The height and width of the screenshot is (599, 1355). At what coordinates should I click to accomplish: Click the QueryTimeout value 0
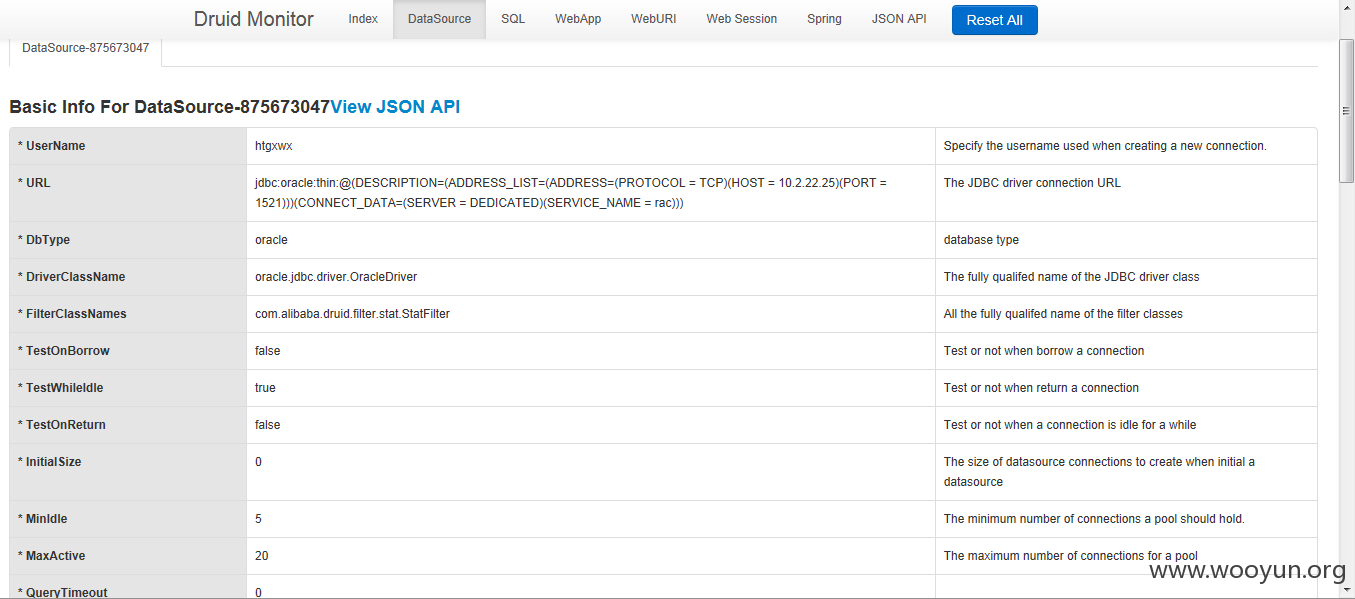[258, 592]
